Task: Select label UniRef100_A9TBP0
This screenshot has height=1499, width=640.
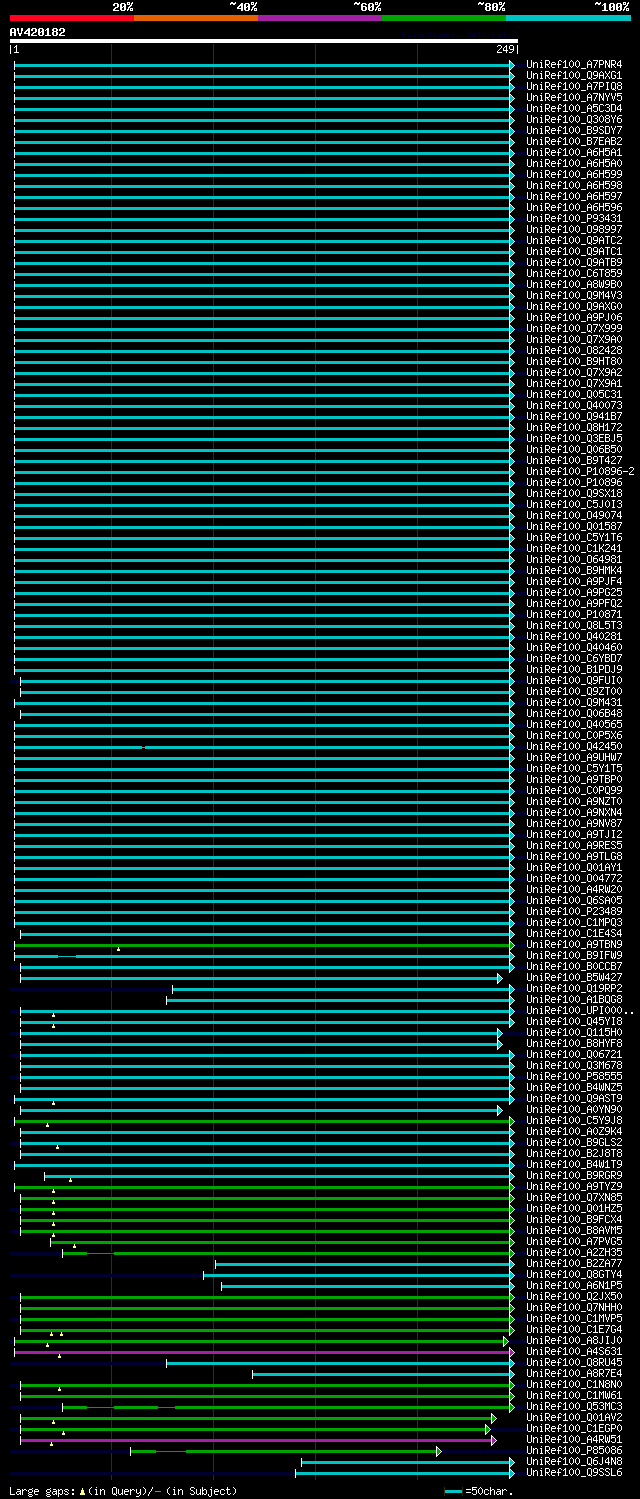Action: point(574,779)
